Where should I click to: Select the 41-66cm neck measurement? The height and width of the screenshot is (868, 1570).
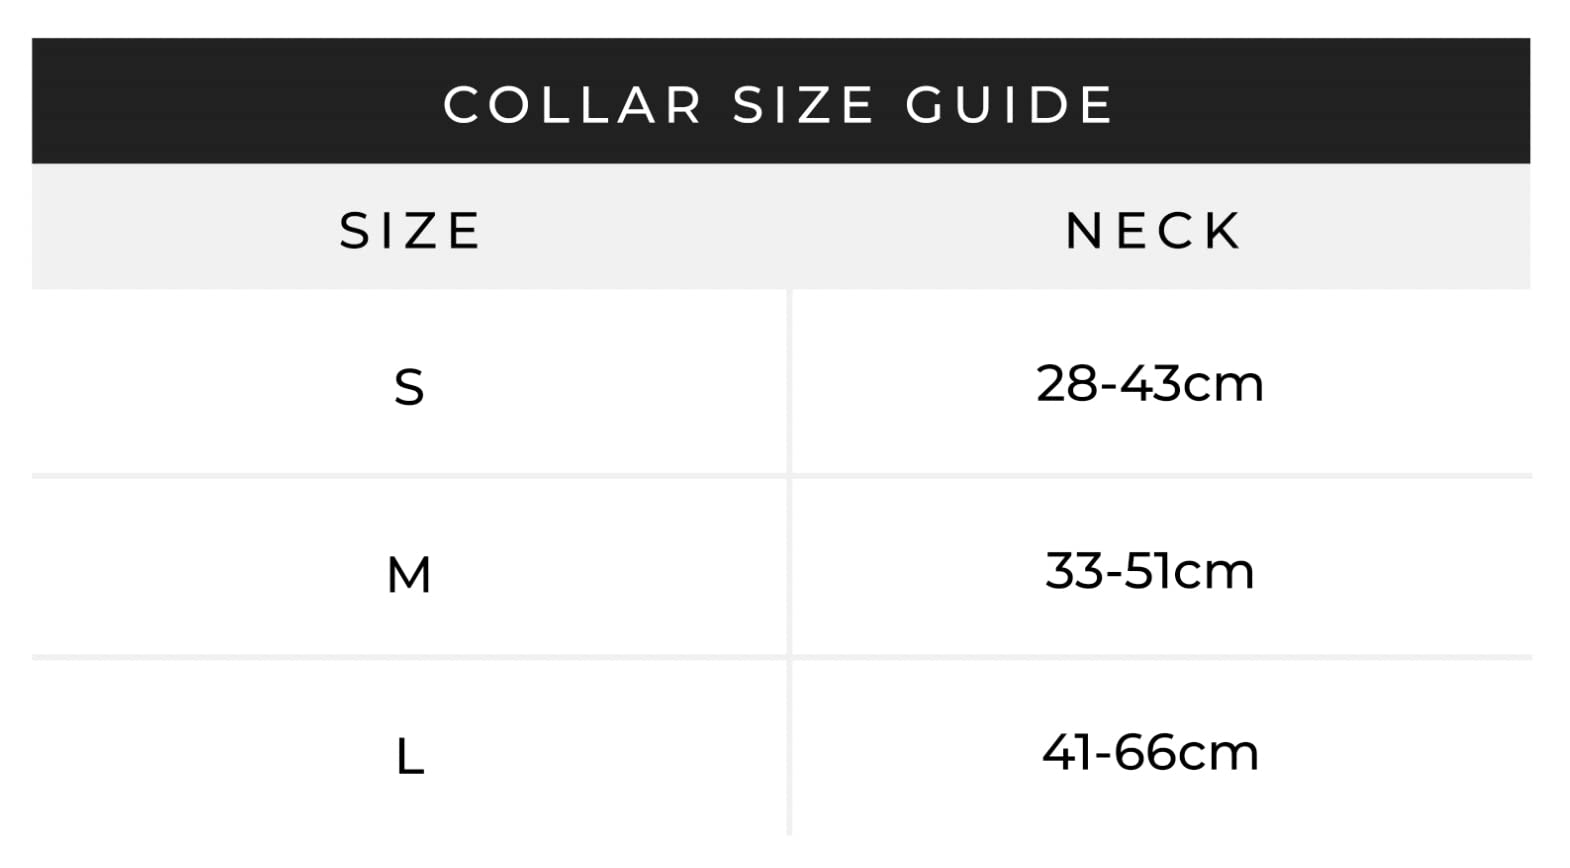(x=1150, y=752)
